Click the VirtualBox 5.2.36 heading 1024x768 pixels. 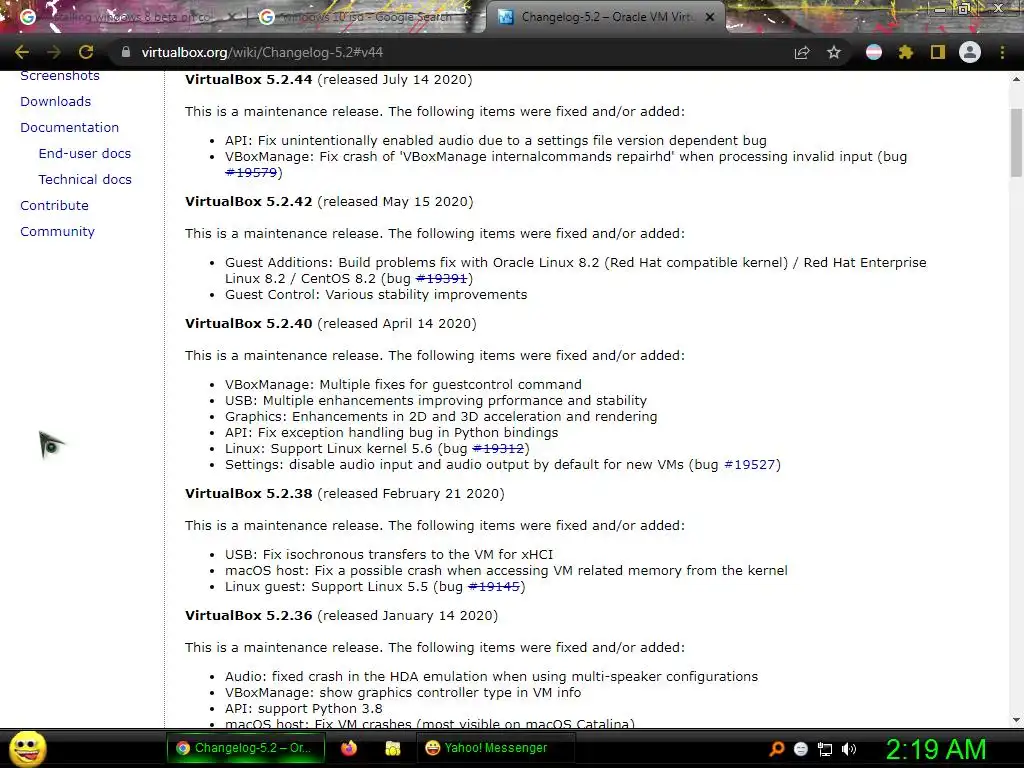tap(249, 616)
